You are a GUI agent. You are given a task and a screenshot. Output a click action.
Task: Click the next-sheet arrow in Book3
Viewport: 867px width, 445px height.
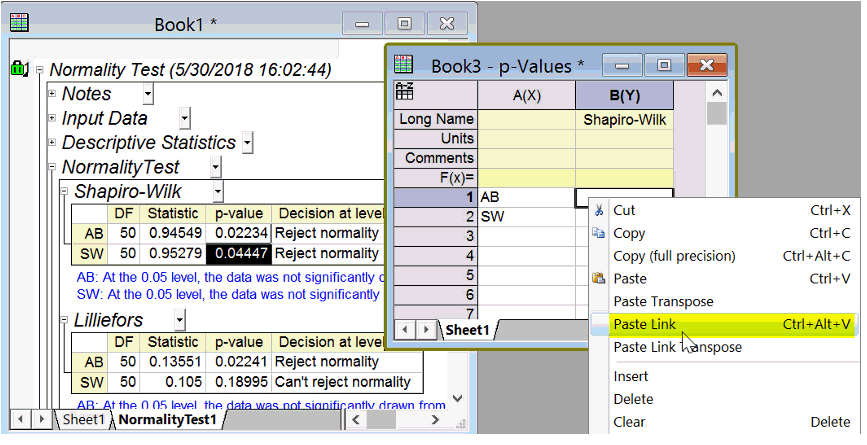point(426,330)
